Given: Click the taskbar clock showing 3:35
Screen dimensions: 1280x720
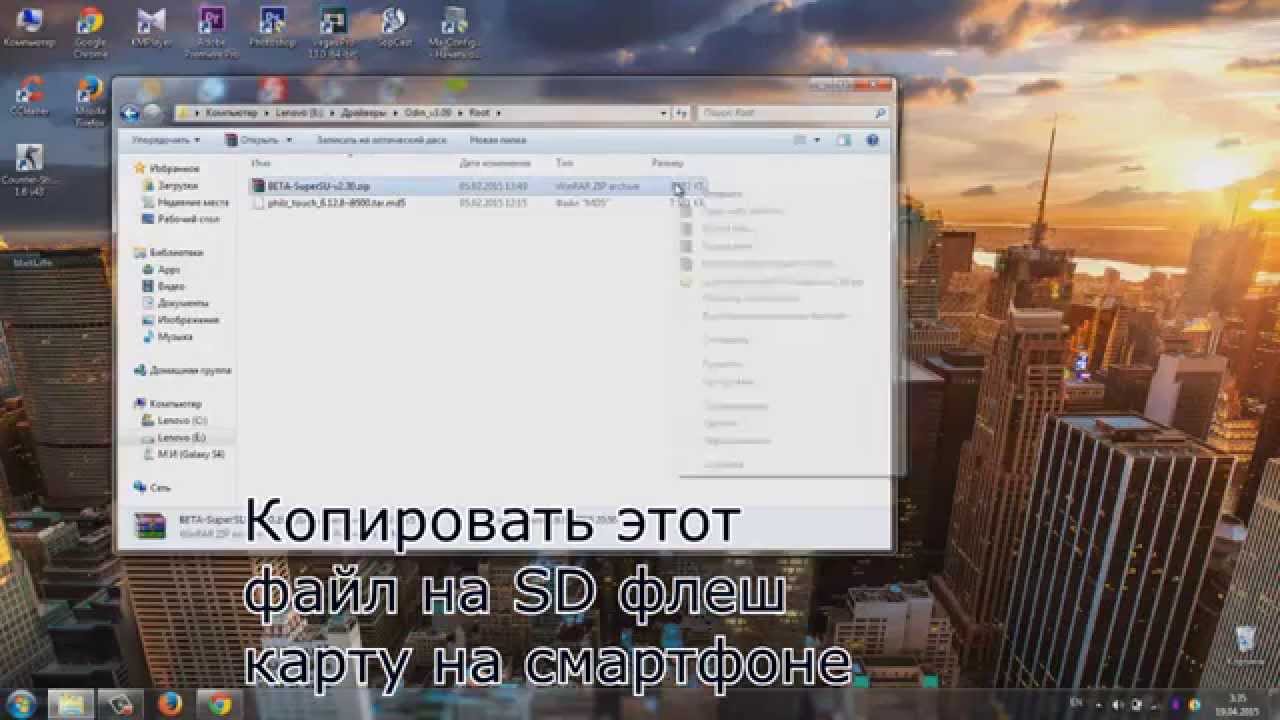Looking at the screenshot, I should [1238, 704].
